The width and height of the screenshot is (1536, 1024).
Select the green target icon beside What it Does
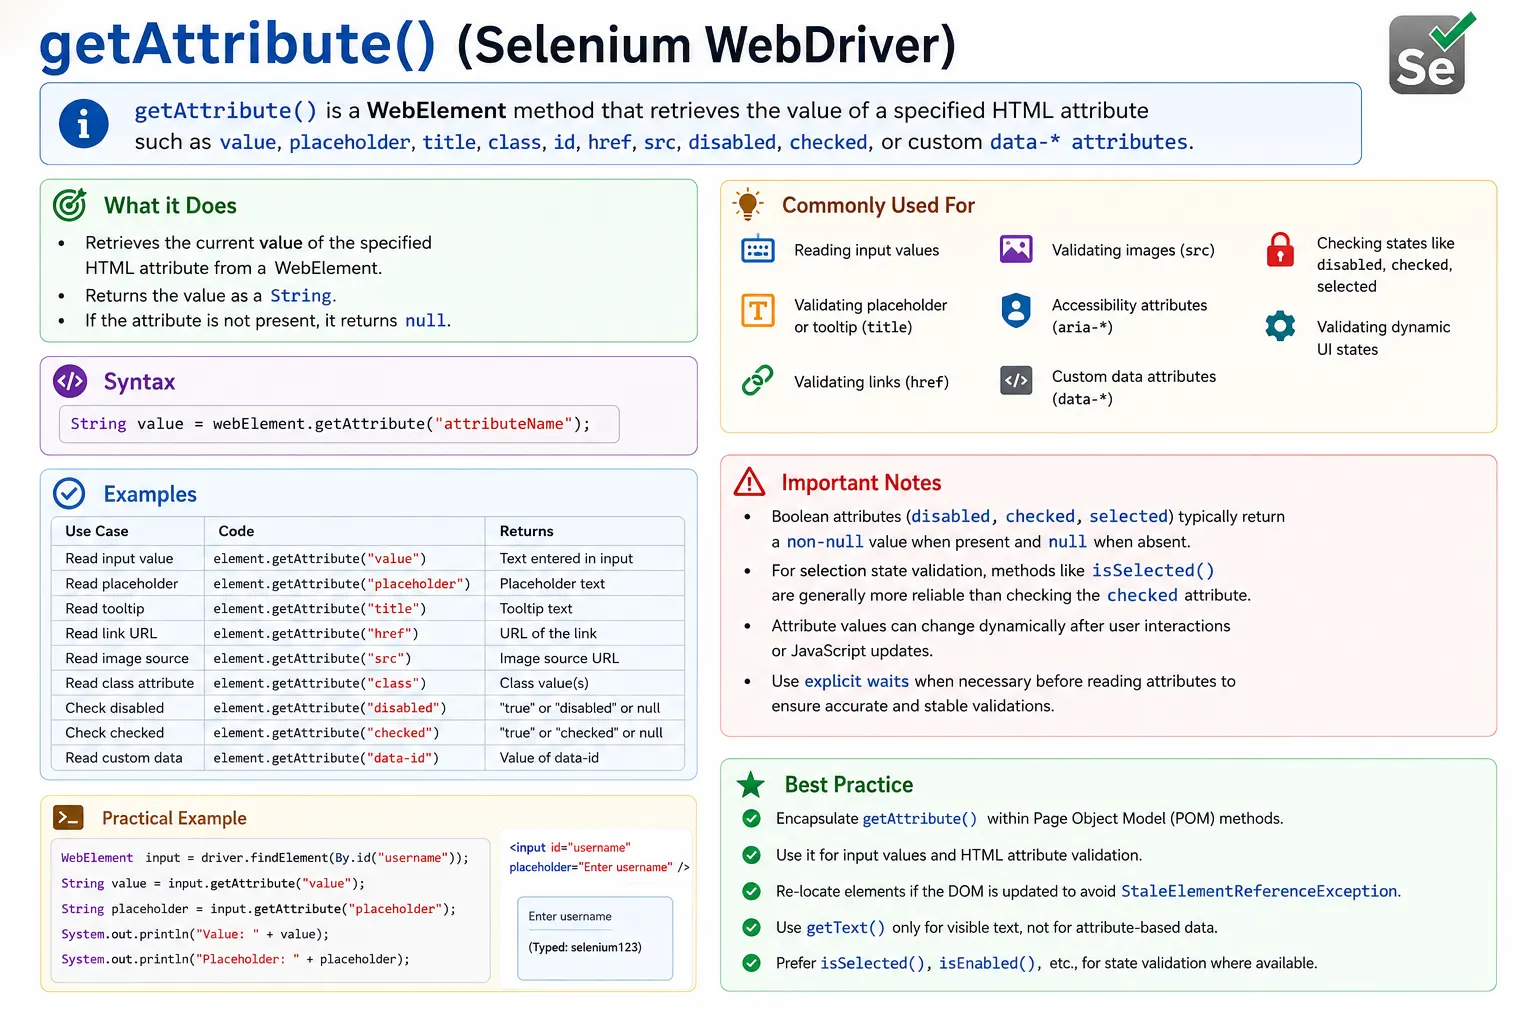[x=70, y=205]
